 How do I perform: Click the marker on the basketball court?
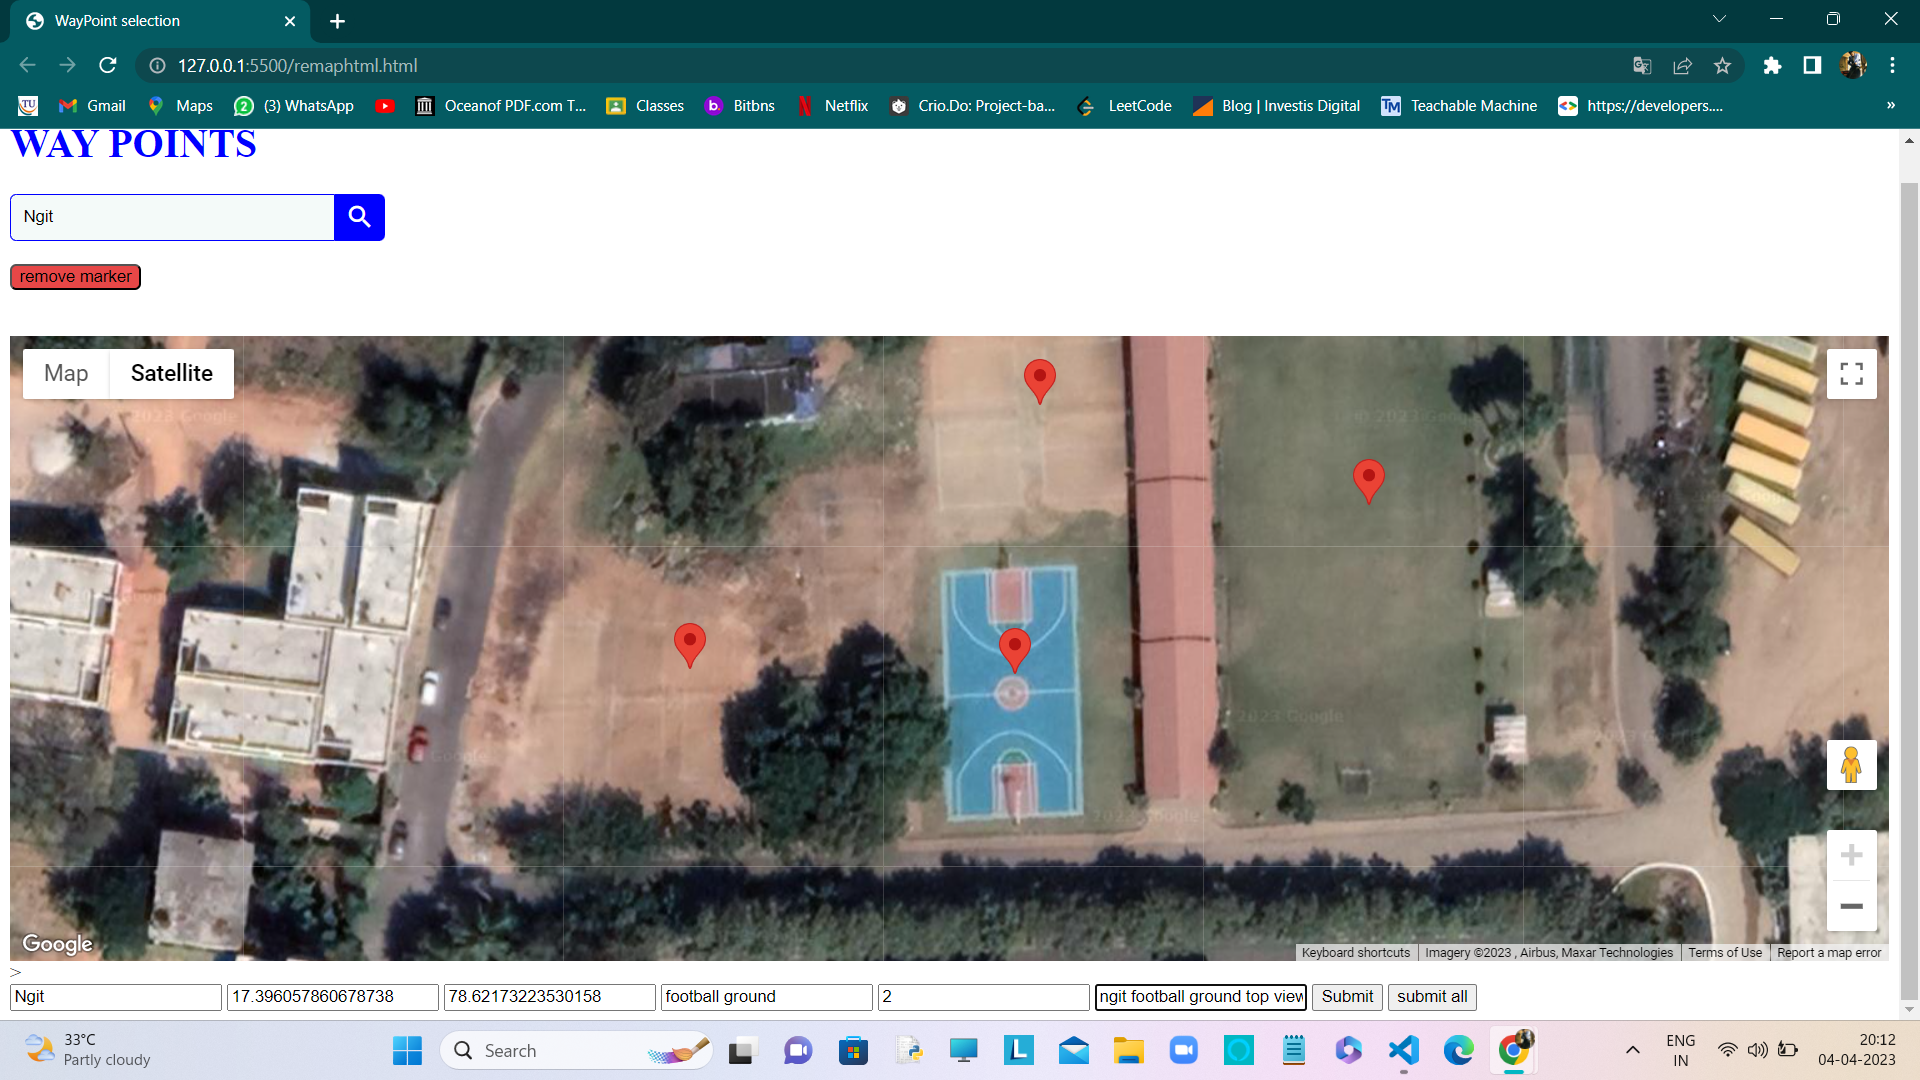[x=1014, y=646]
